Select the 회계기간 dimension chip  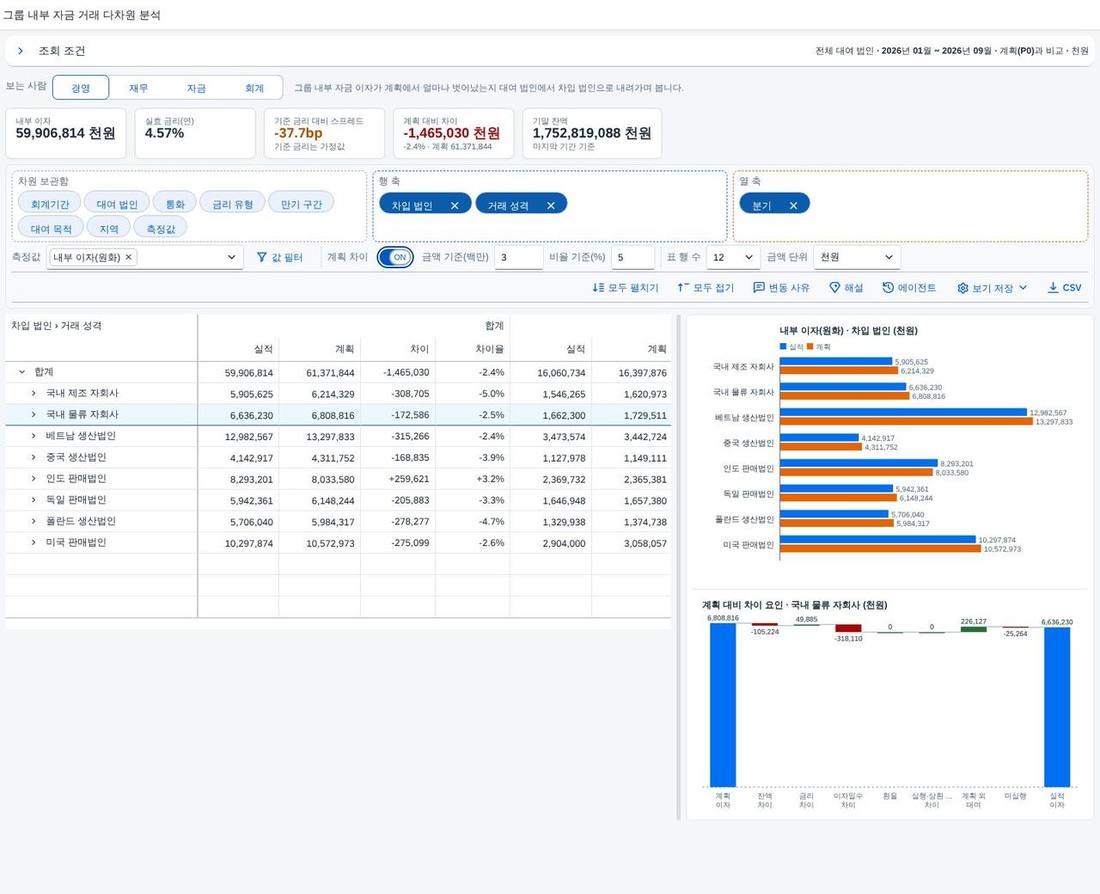[x=50, y=204]
